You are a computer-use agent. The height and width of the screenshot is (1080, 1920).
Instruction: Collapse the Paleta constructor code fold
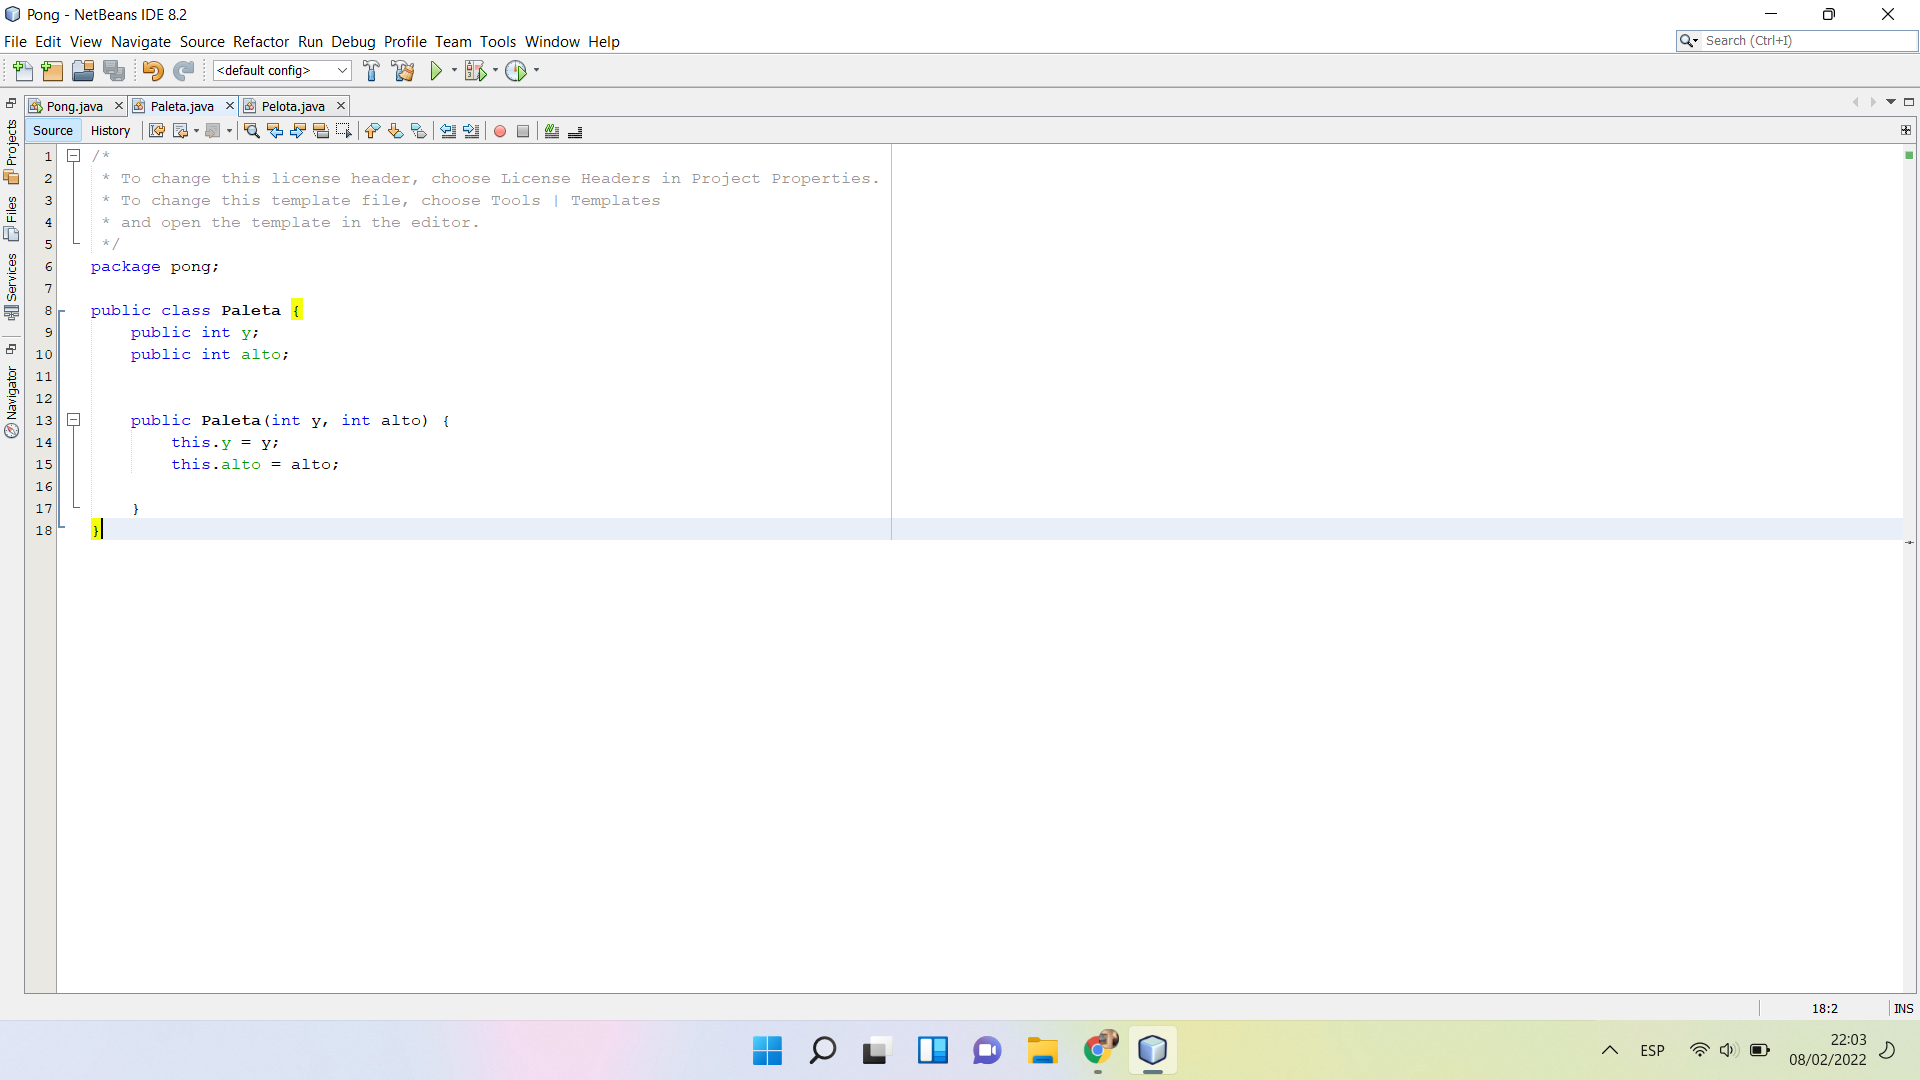[x=74, y=419]
